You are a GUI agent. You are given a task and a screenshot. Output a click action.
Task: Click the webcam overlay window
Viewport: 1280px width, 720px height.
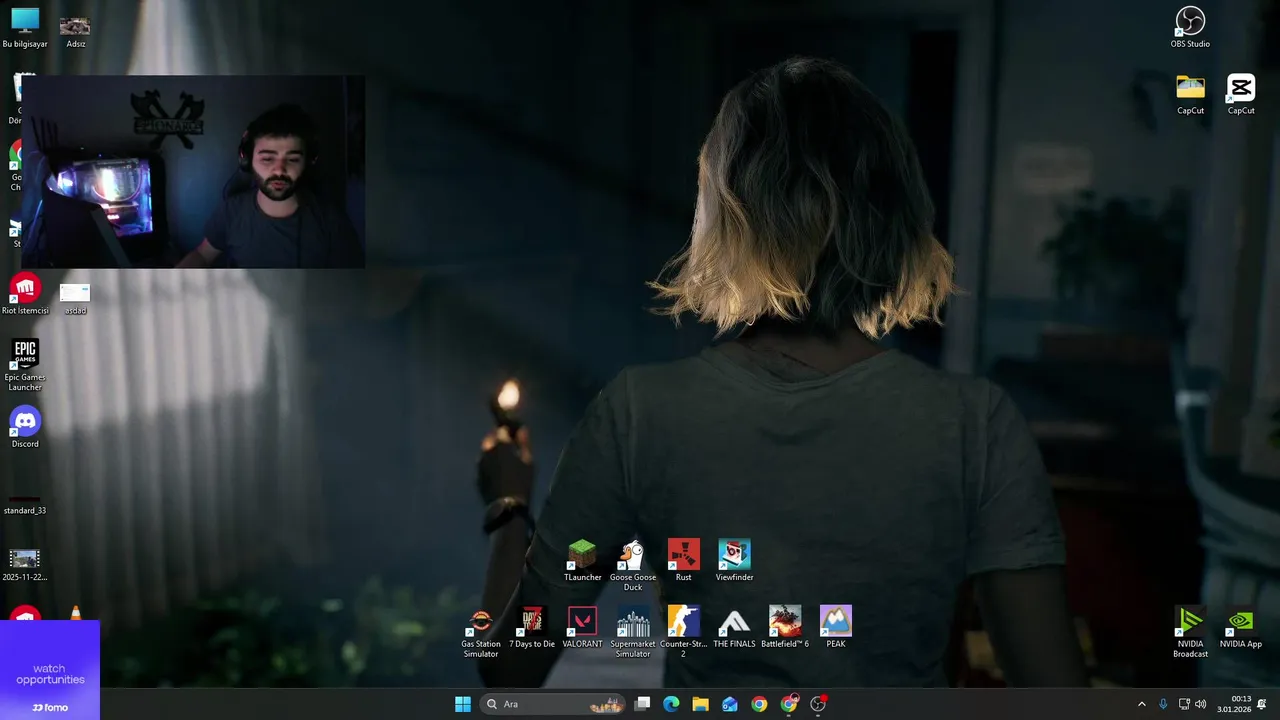pyautogui.click(x=192, y=171)
